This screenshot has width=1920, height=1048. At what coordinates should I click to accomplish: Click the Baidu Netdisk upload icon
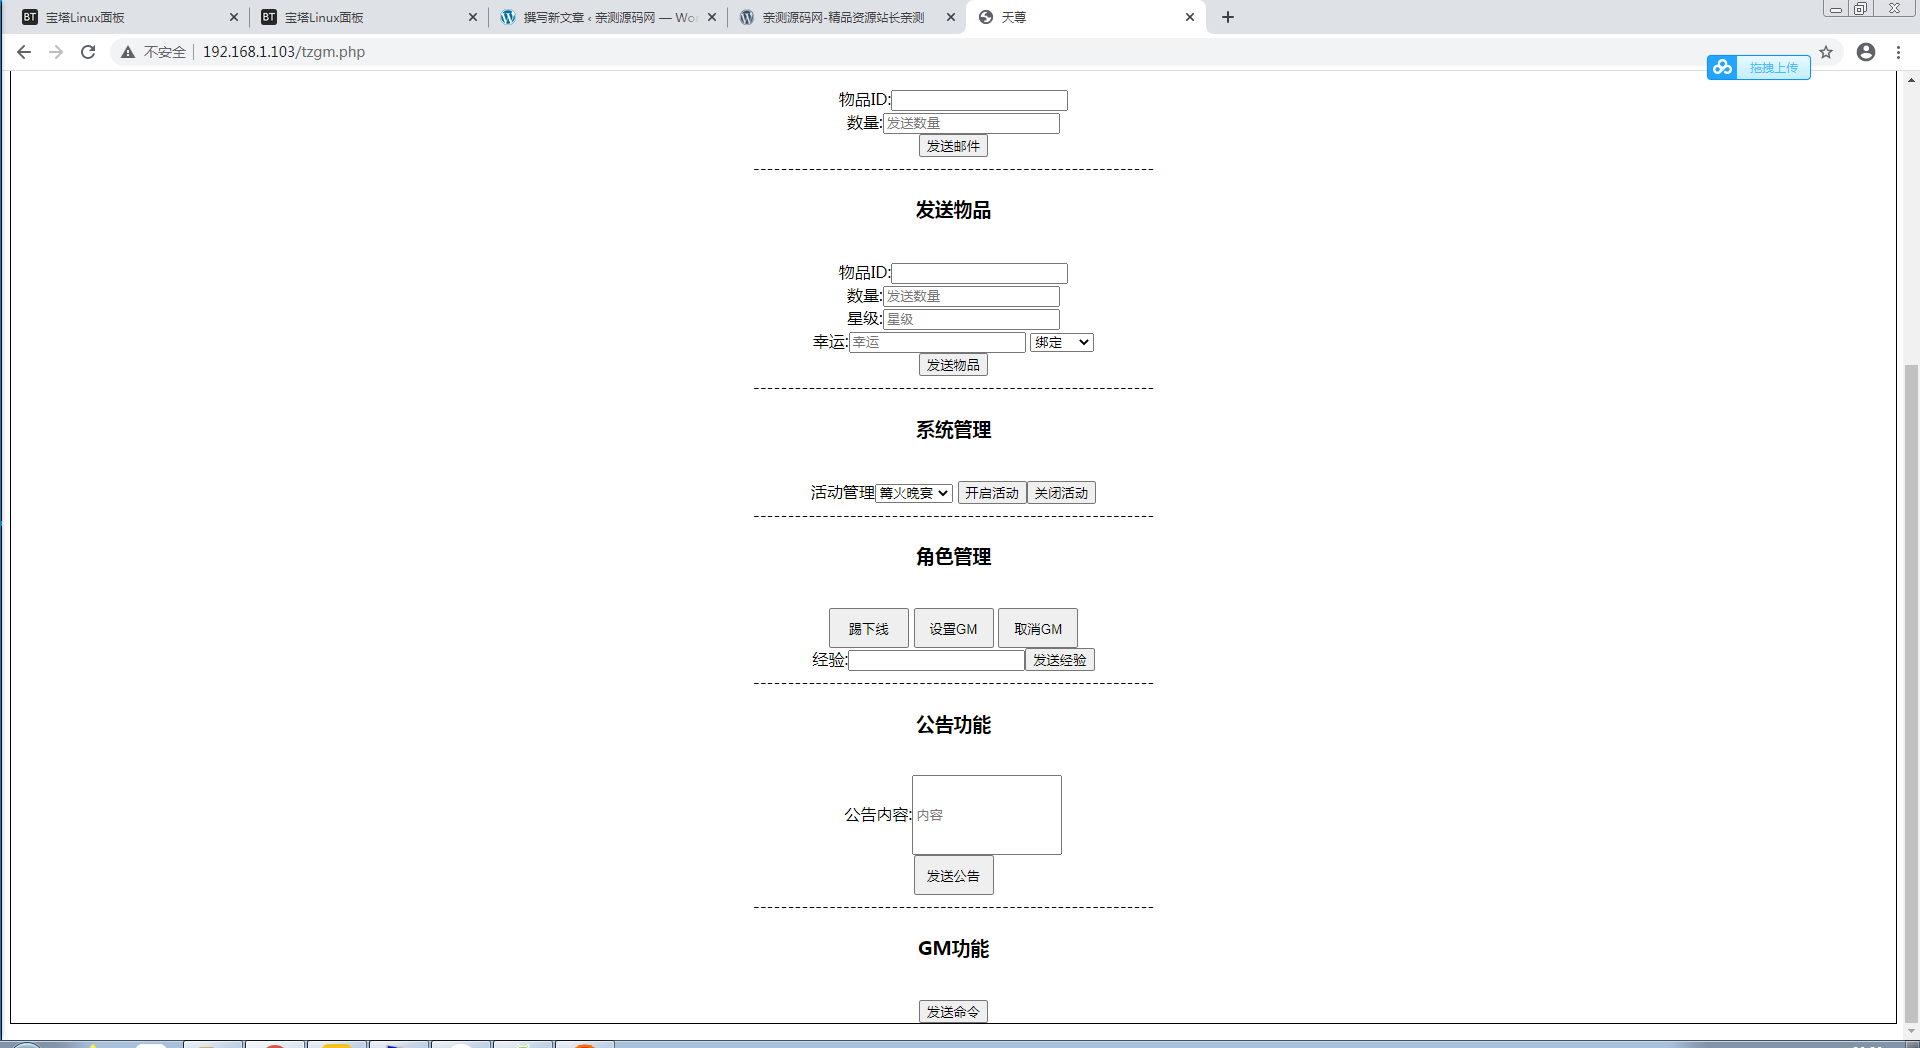pyautogui.click(x=1722, y=67)
